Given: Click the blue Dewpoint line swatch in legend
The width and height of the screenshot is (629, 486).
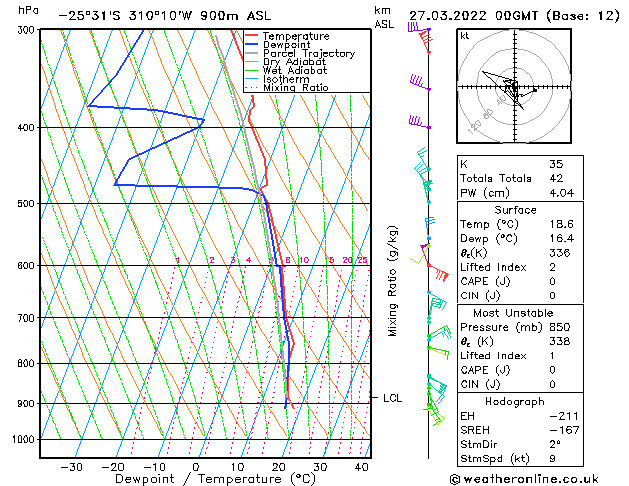Looking at the screenshot, I should pyautogui.click(x=252, y=45).
